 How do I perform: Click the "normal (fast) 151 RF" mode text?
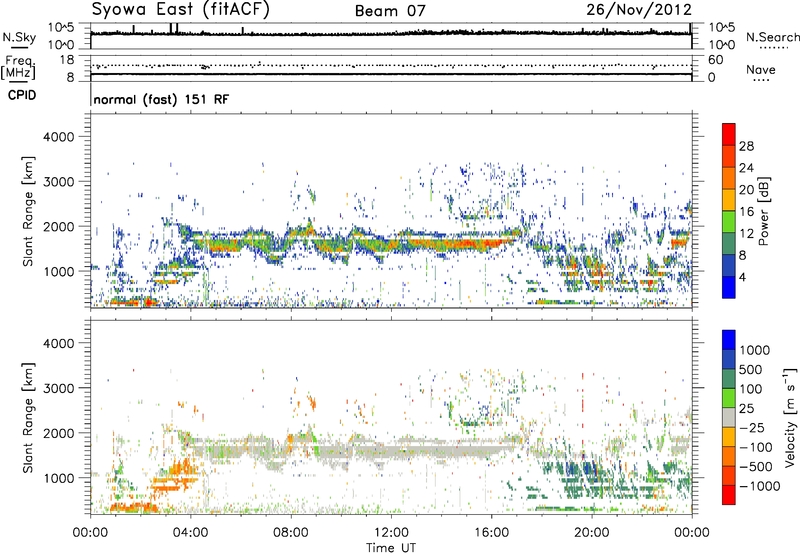pyautogui.click(x=161, y=99)
